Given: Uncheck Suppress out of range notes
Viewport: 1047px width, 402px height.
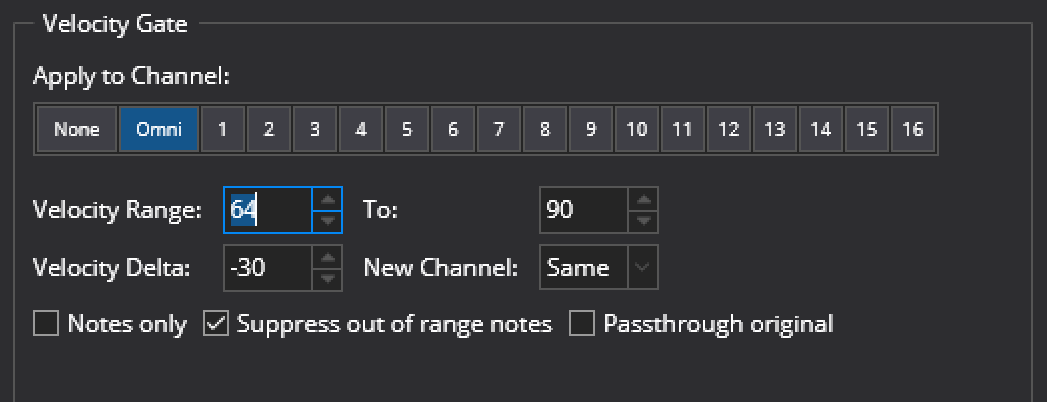Looking at the screenshot, I should tap(216, 324).
